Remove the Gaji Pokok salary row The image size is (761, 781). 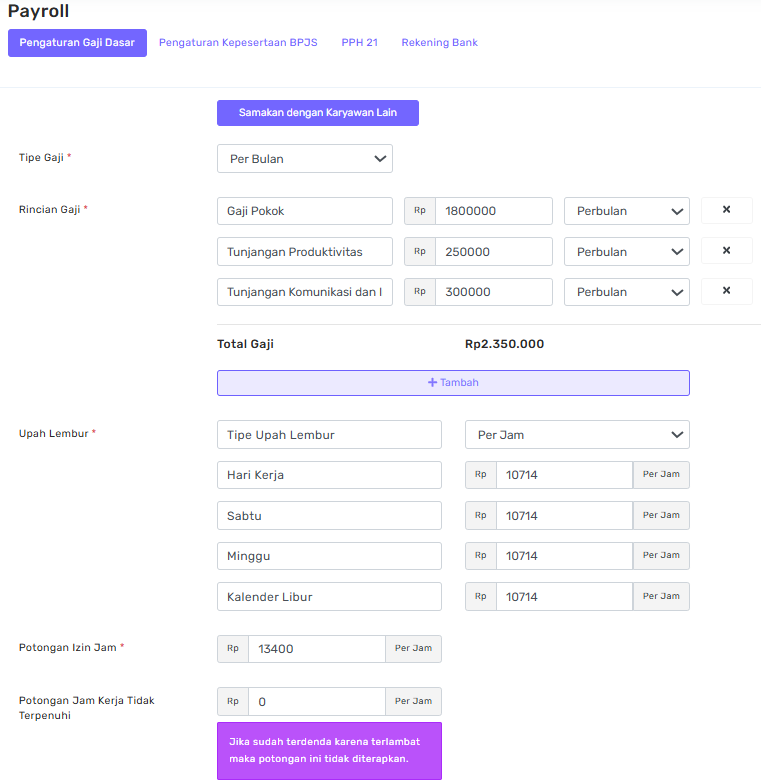tap(726, 210)
